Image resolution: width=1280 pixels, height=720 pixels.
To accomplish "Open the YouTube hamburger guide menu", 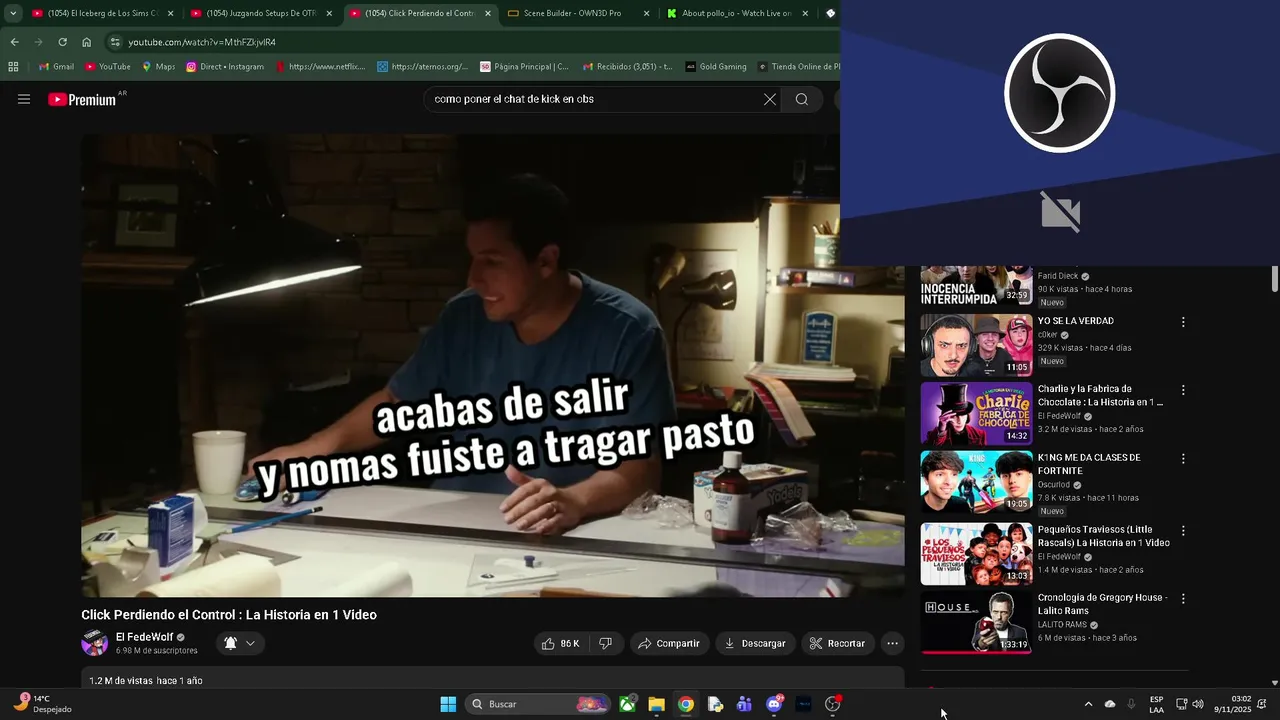I will pyautogui.click(x=24, y=99).
